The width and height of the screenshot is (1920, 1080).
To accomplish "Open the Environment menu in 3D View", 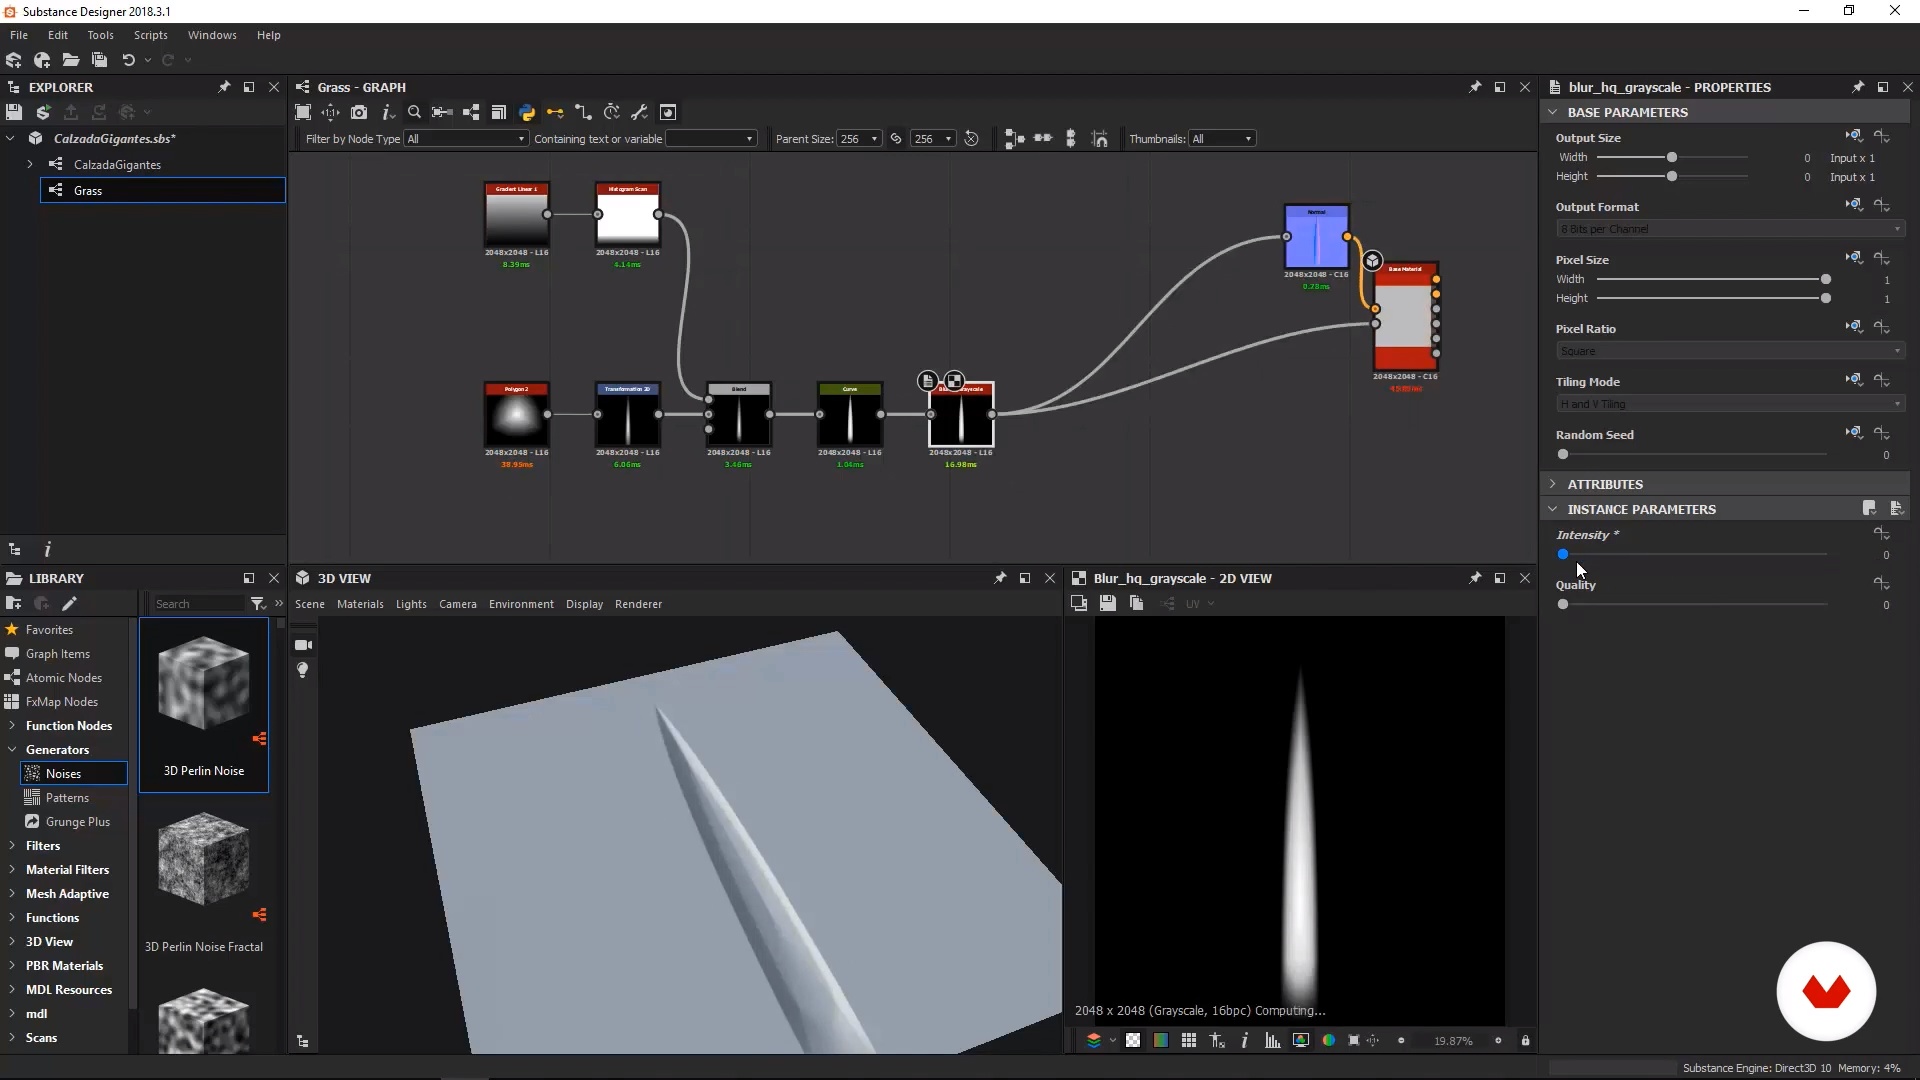I will point(521,604).
